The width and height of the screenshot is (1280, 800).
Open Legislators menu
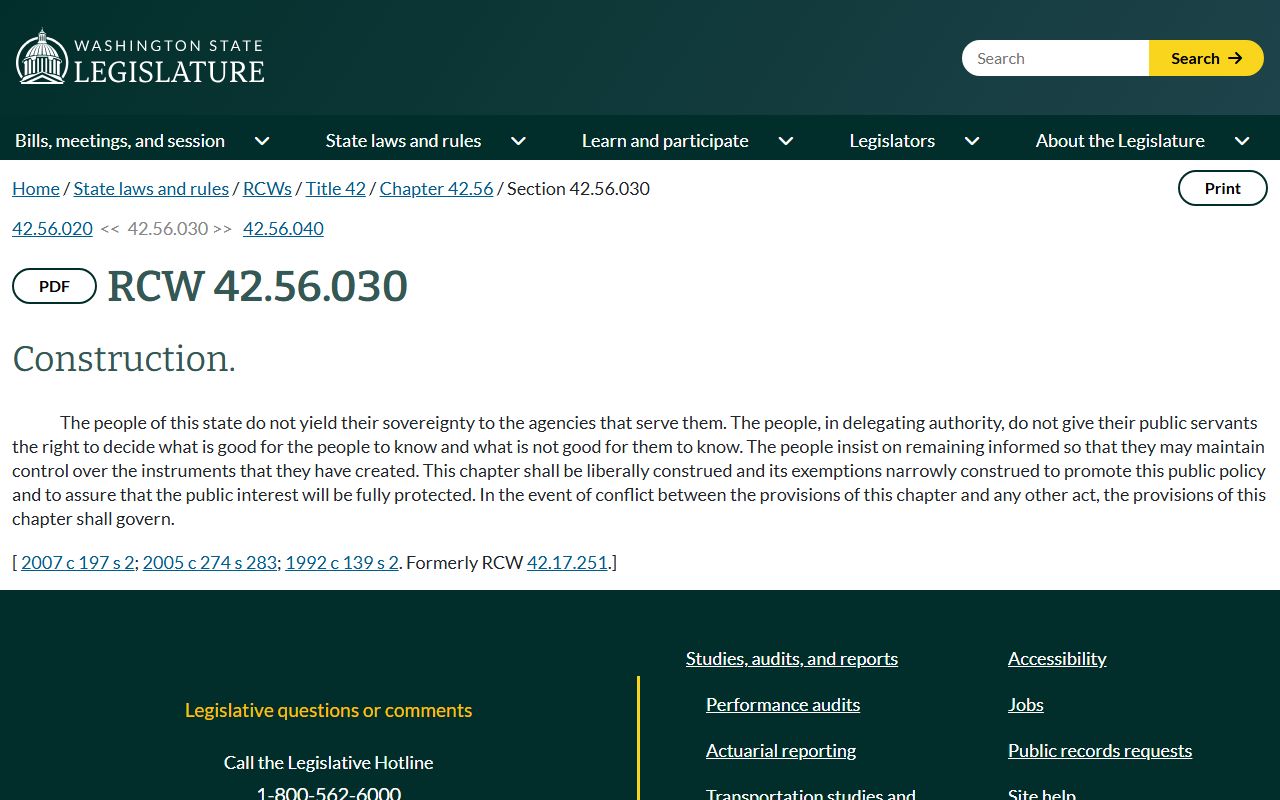coord(892,141)
